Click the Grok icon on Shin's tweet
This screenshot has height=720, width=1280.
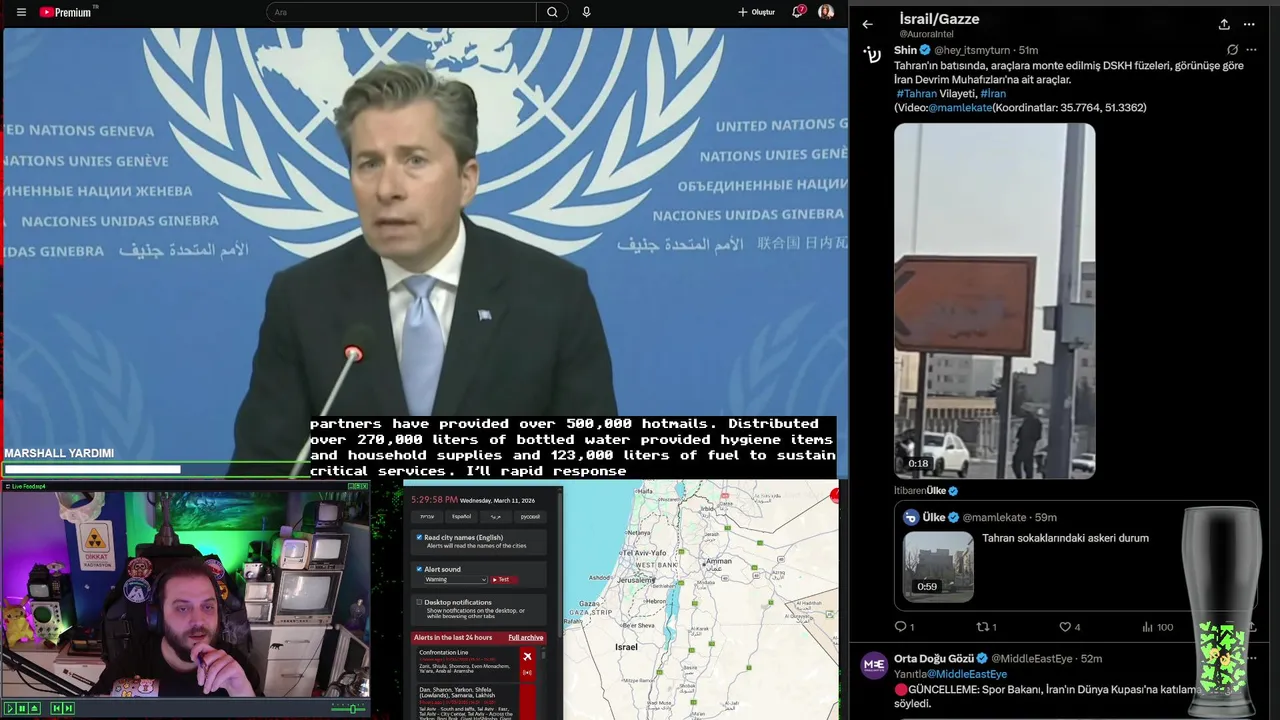[1232, 50]
